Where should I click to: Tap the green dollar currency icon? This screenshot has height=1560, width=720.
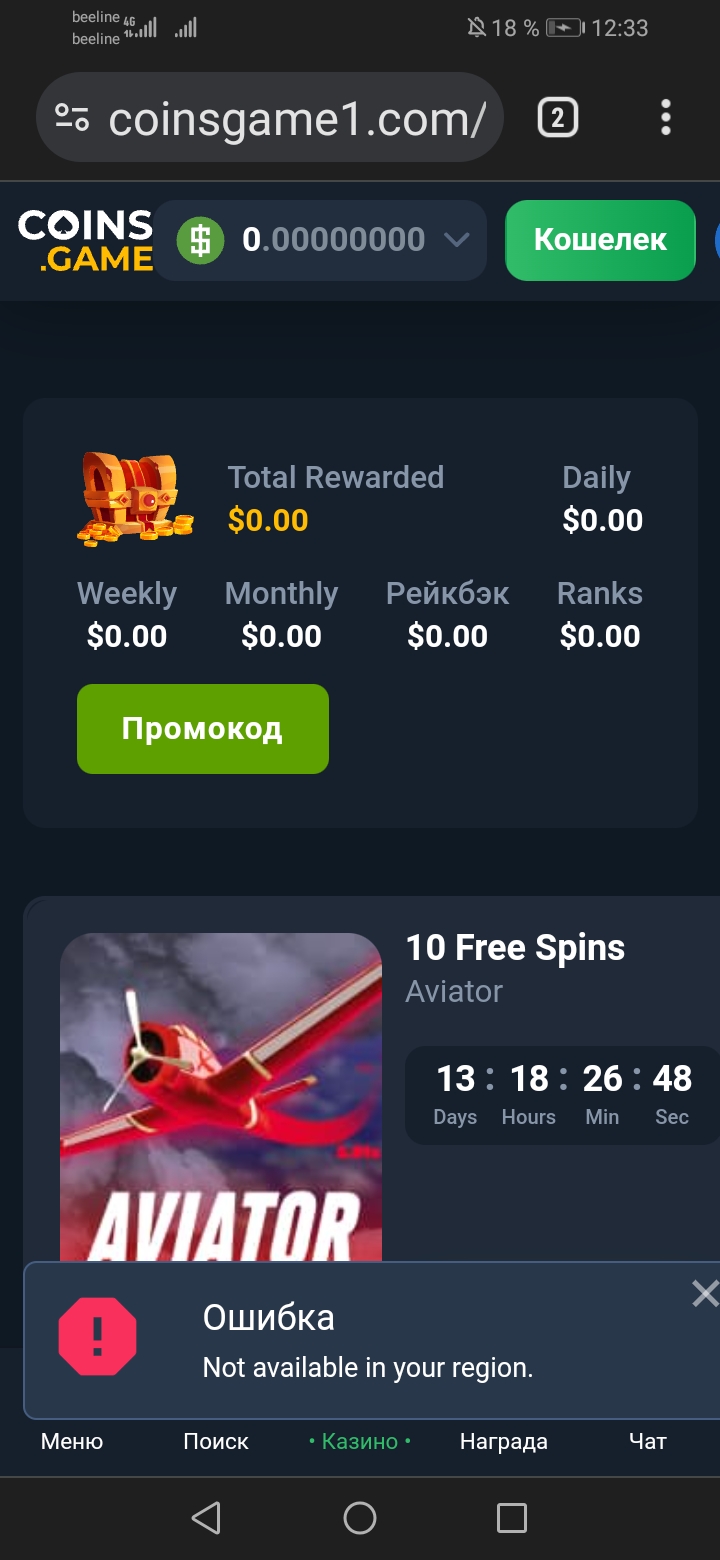(x=201, y=240)
